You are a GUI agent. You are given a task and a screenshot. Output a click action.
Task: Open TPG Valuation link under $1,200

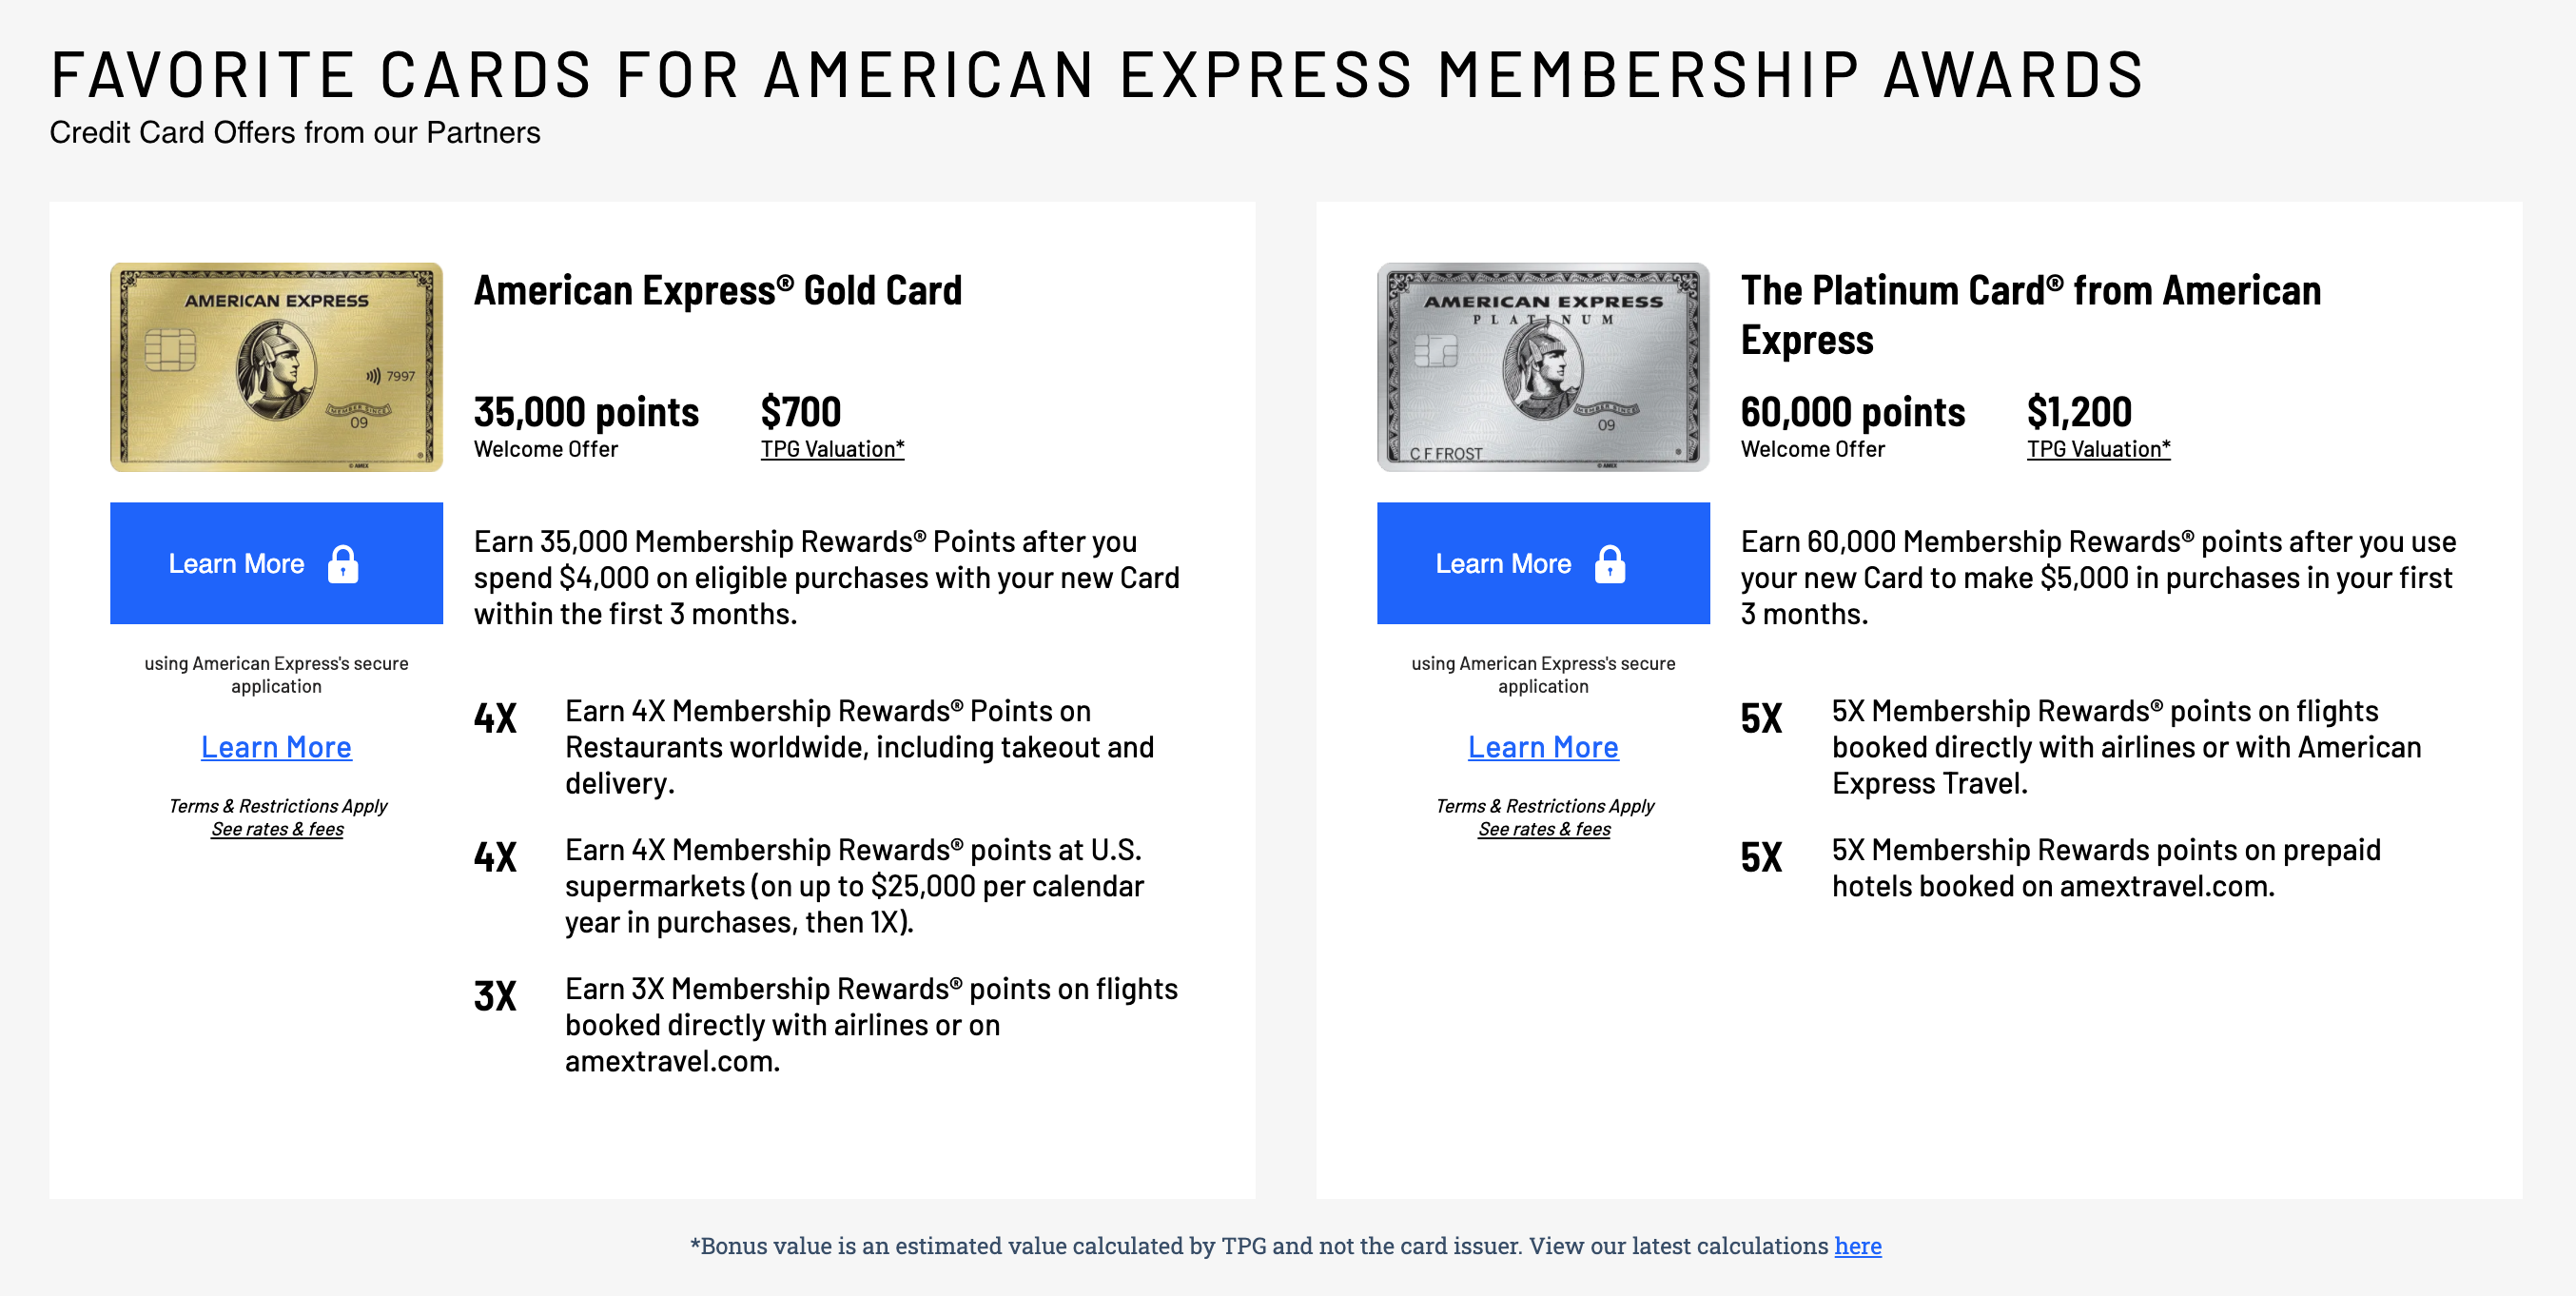pyautogui.click(x=2098, y=449)
